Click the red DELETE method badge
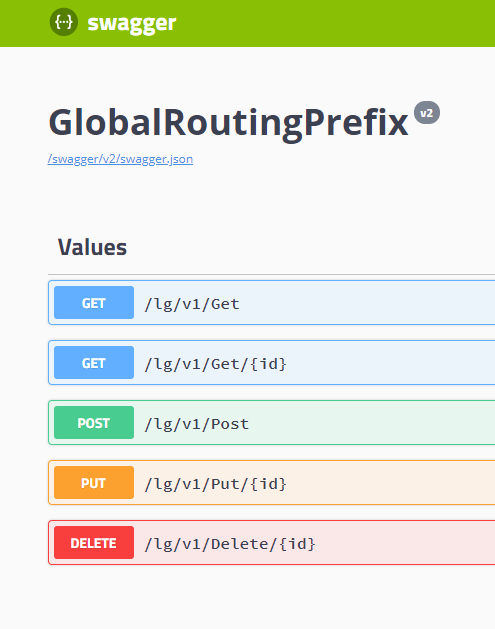 [x=94, y=542]
